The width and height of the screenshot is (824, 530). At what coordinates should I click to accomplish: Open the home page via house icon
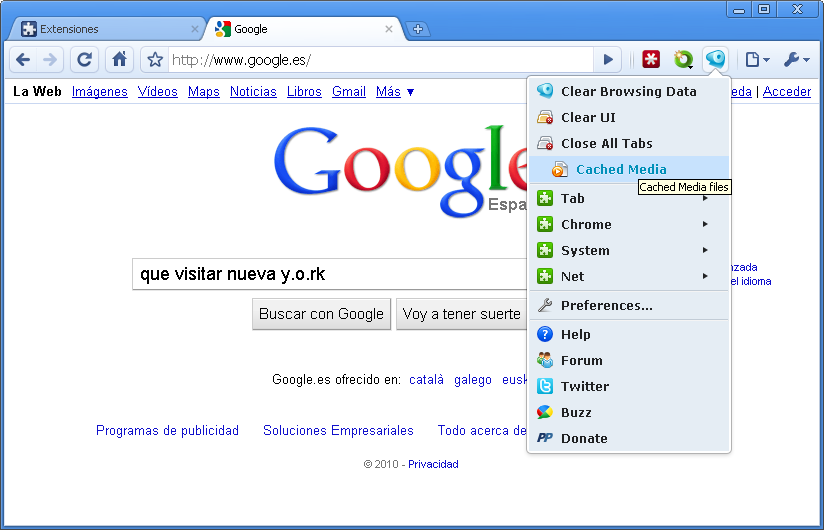(x=119, y=60)
